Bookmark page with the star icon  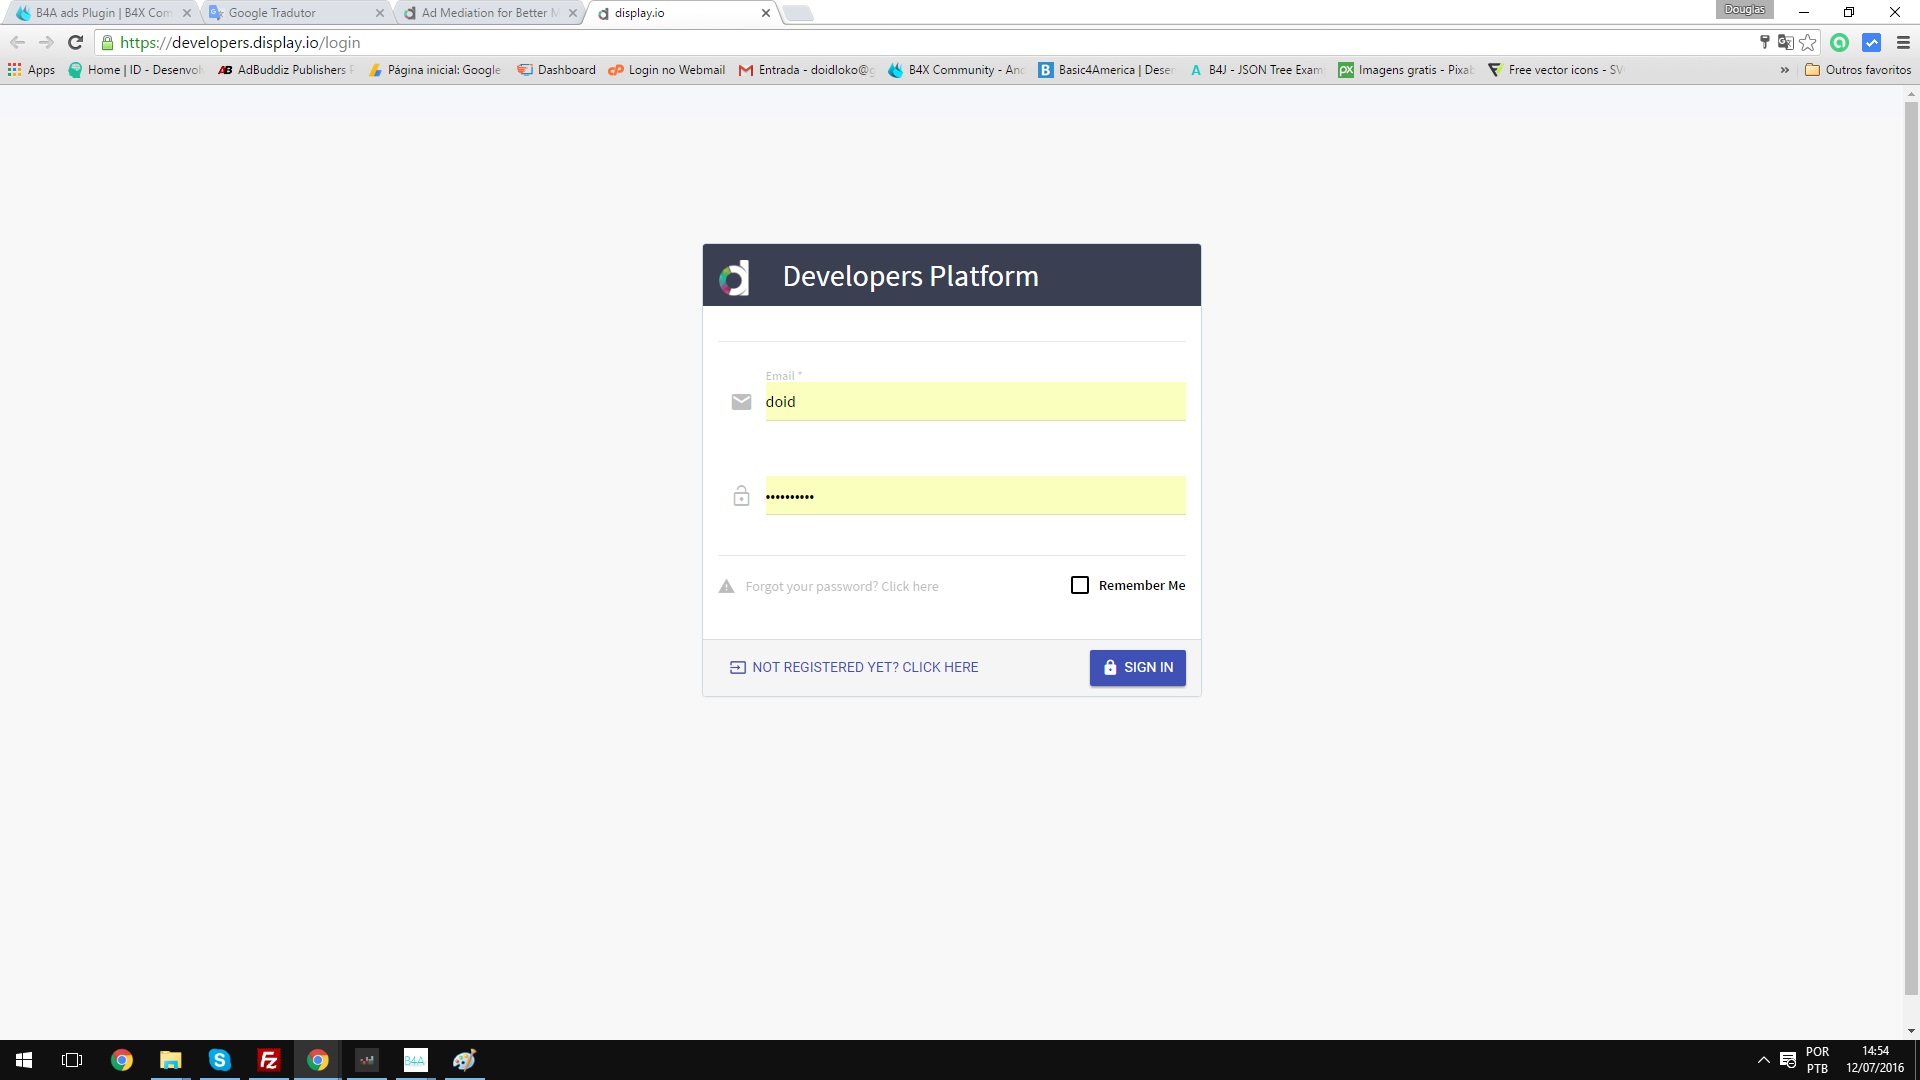tap(1808, 42)
